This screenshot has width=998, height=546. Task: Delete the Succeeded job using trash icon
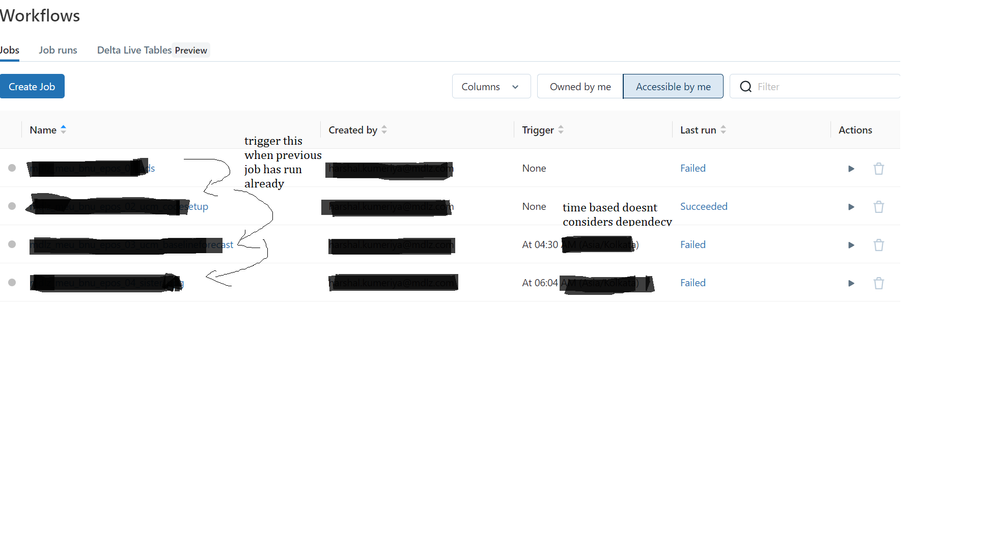(x=879, y=207)
